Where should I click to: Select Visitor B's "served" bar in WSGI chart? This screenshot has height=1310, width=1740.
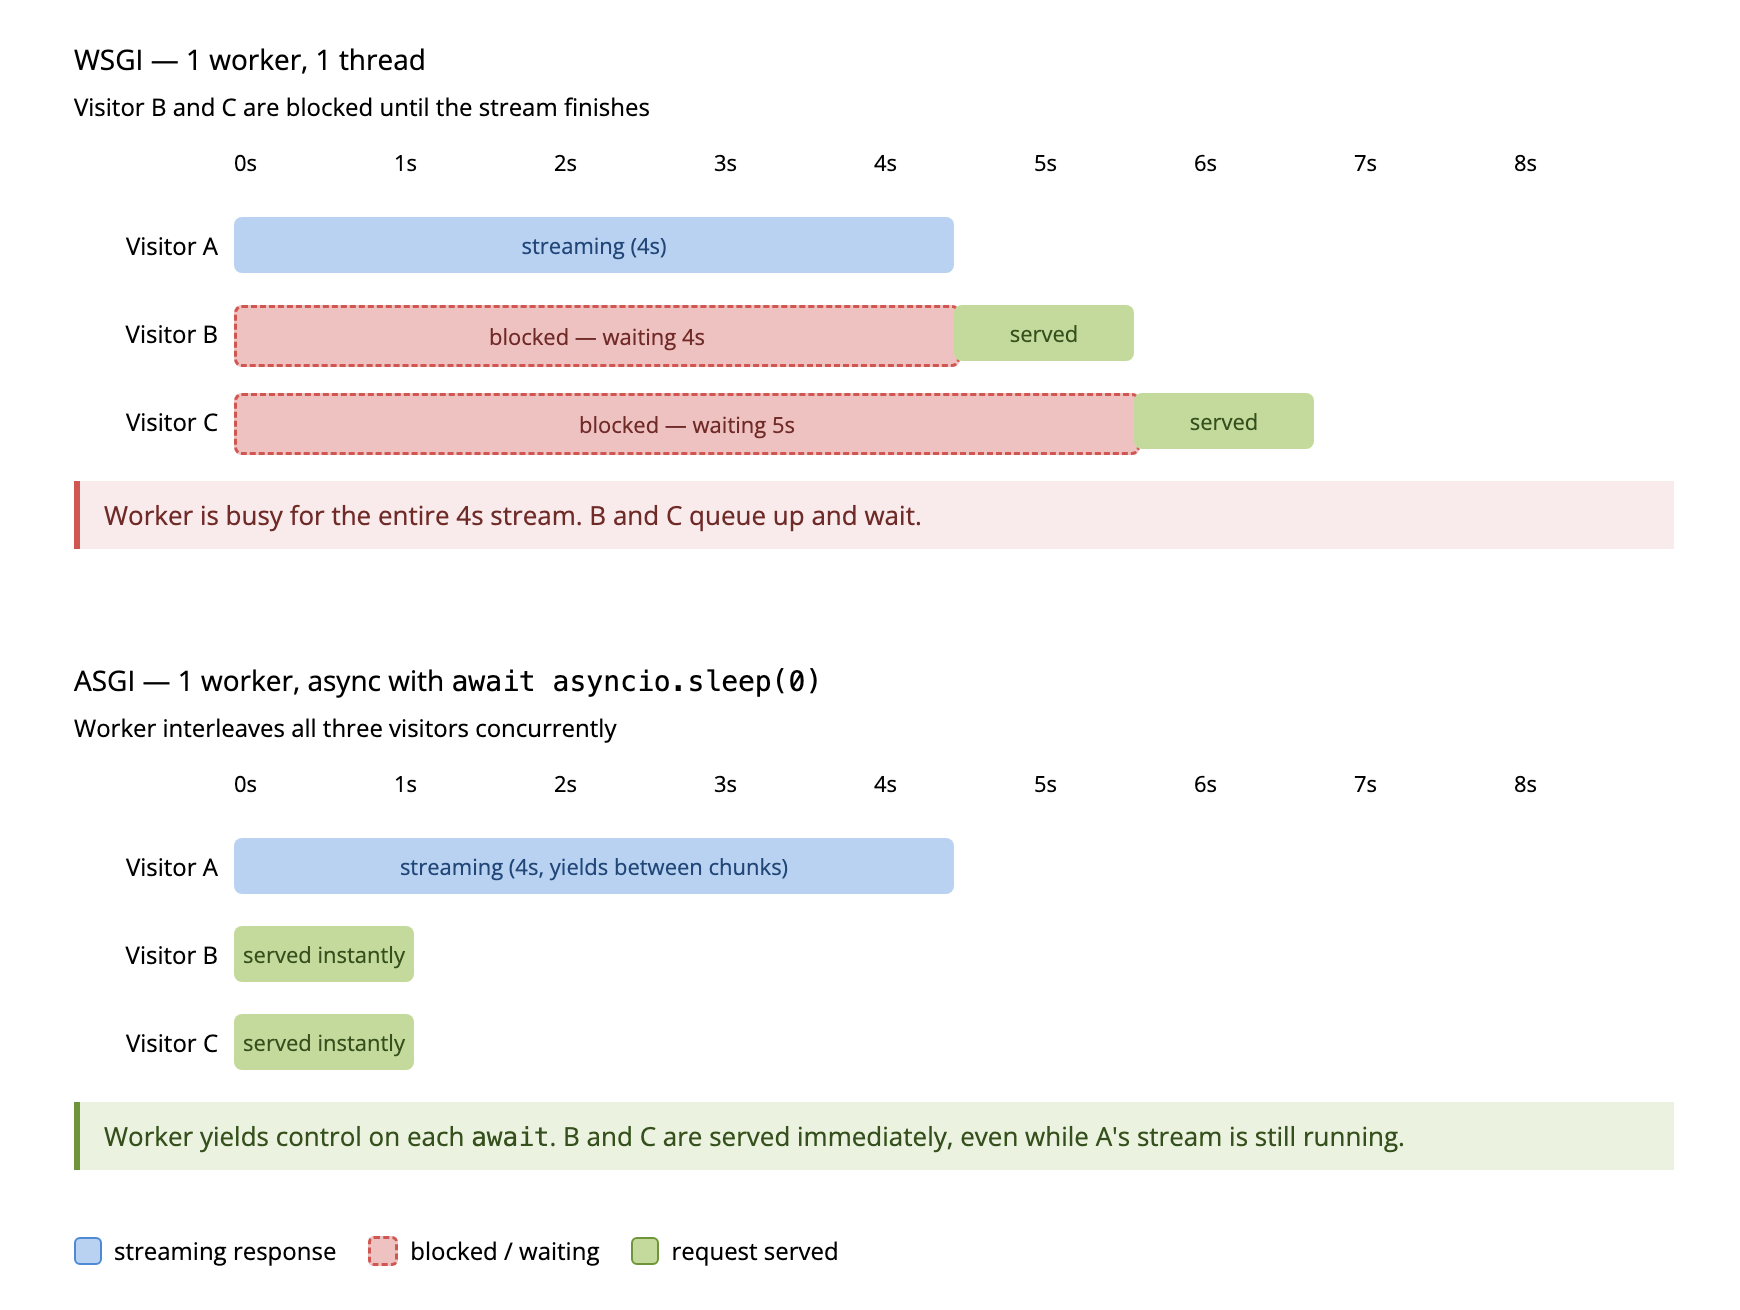[x=1043, y=333]
